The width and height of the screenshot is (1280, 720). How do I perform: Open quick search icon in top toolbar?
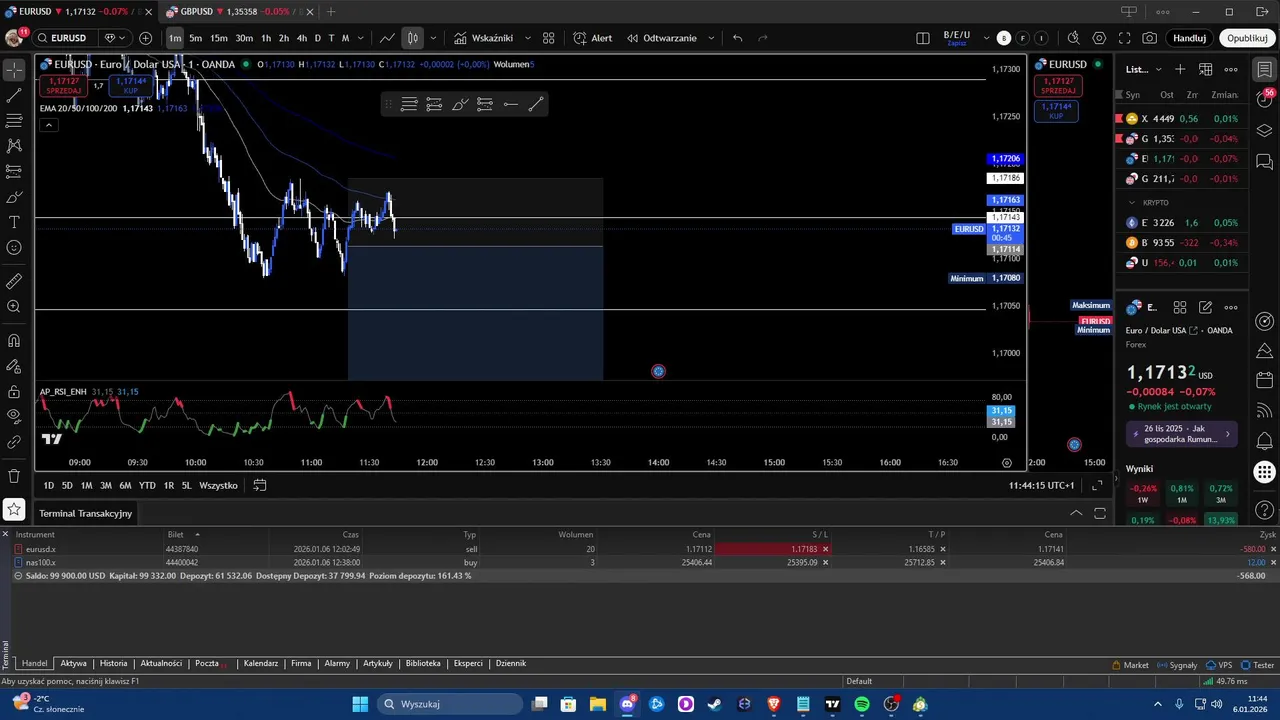pyautogui.click(x=1074, y=38)
